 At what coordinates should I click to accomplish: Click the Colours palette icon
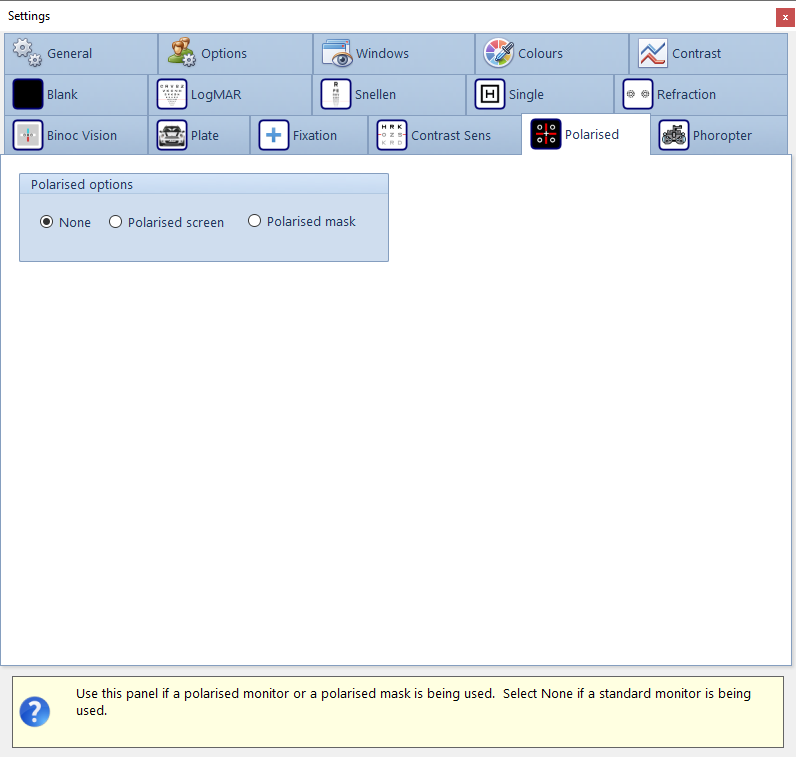[499, 53]
